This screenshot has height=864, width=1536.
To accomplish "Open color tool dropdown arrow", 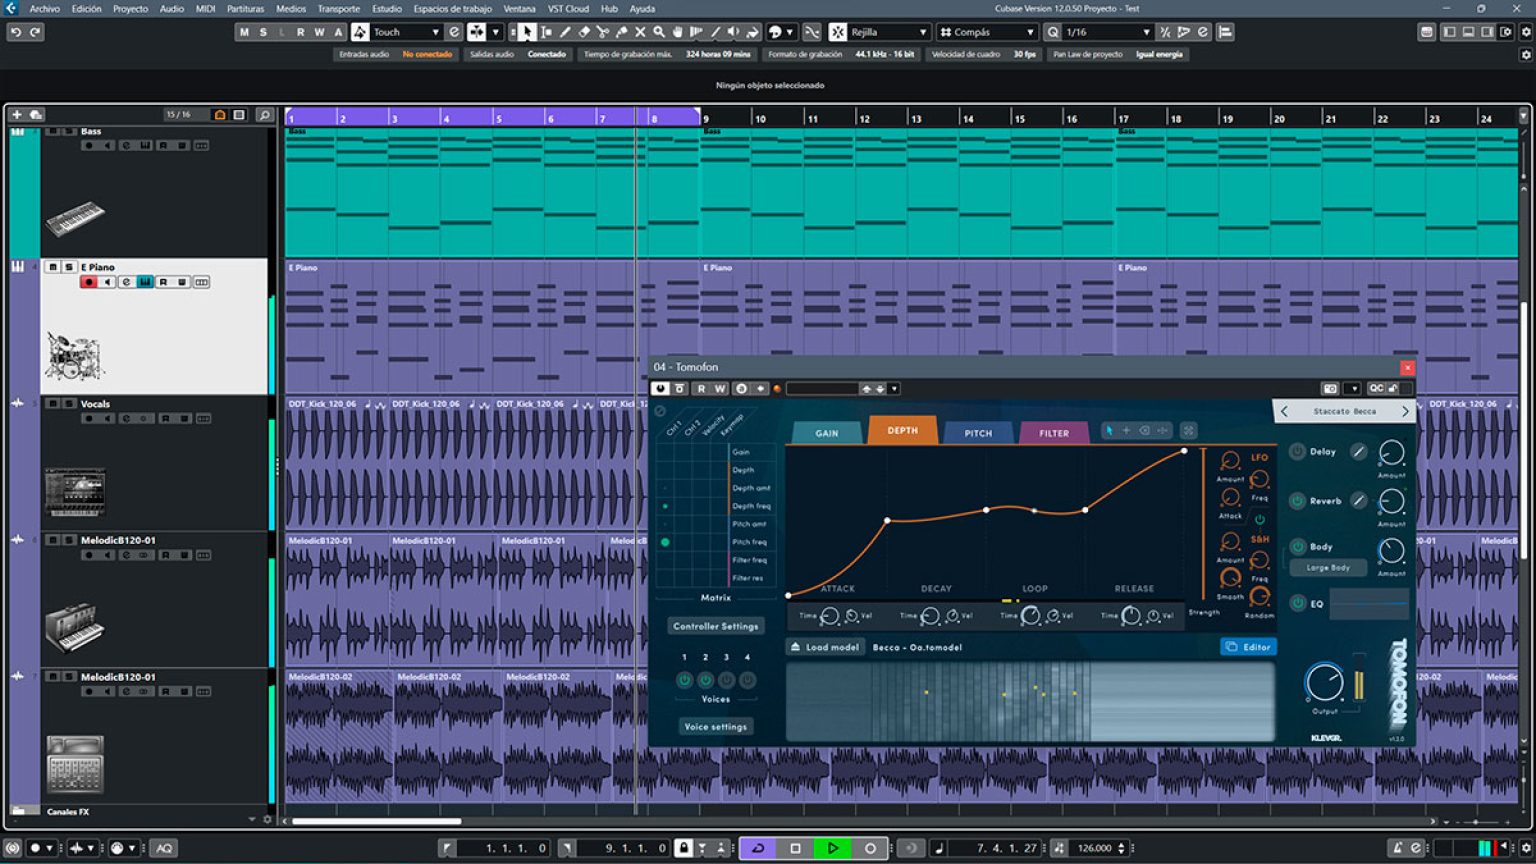I will coord(790,32).
